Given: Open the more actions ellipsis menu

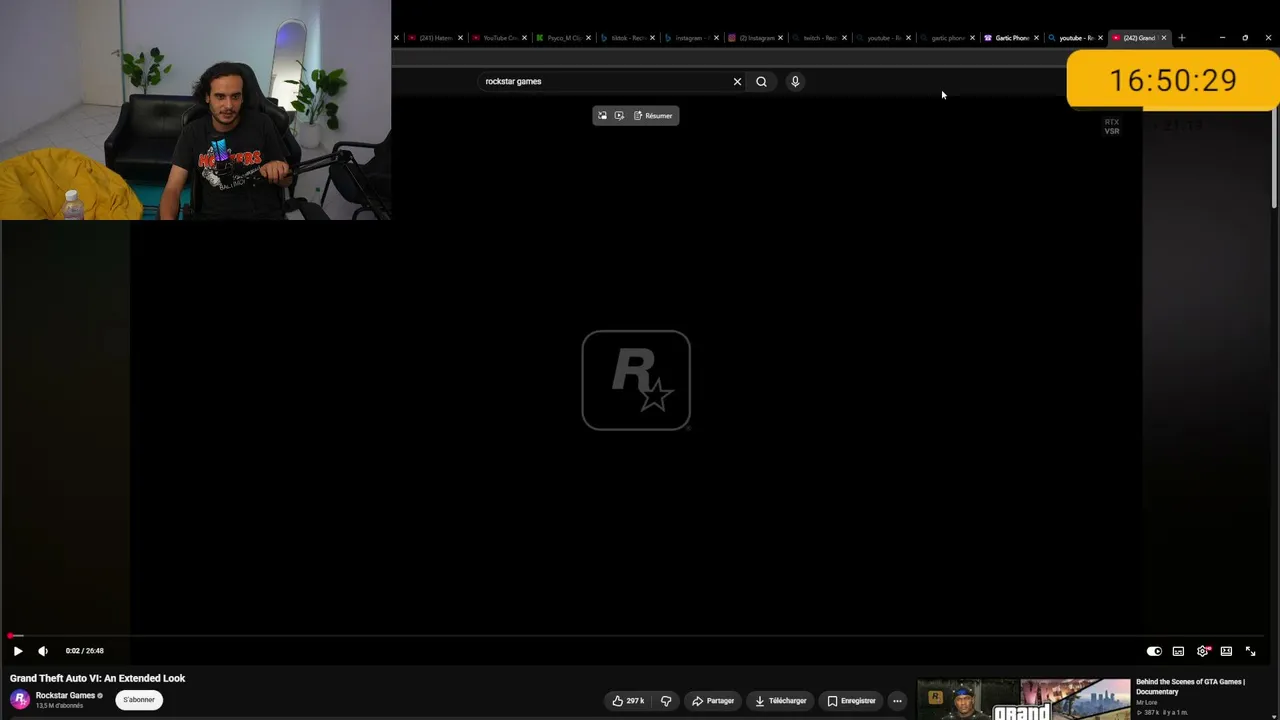Looking at the screenshot, I should click(x=897, y=701).
